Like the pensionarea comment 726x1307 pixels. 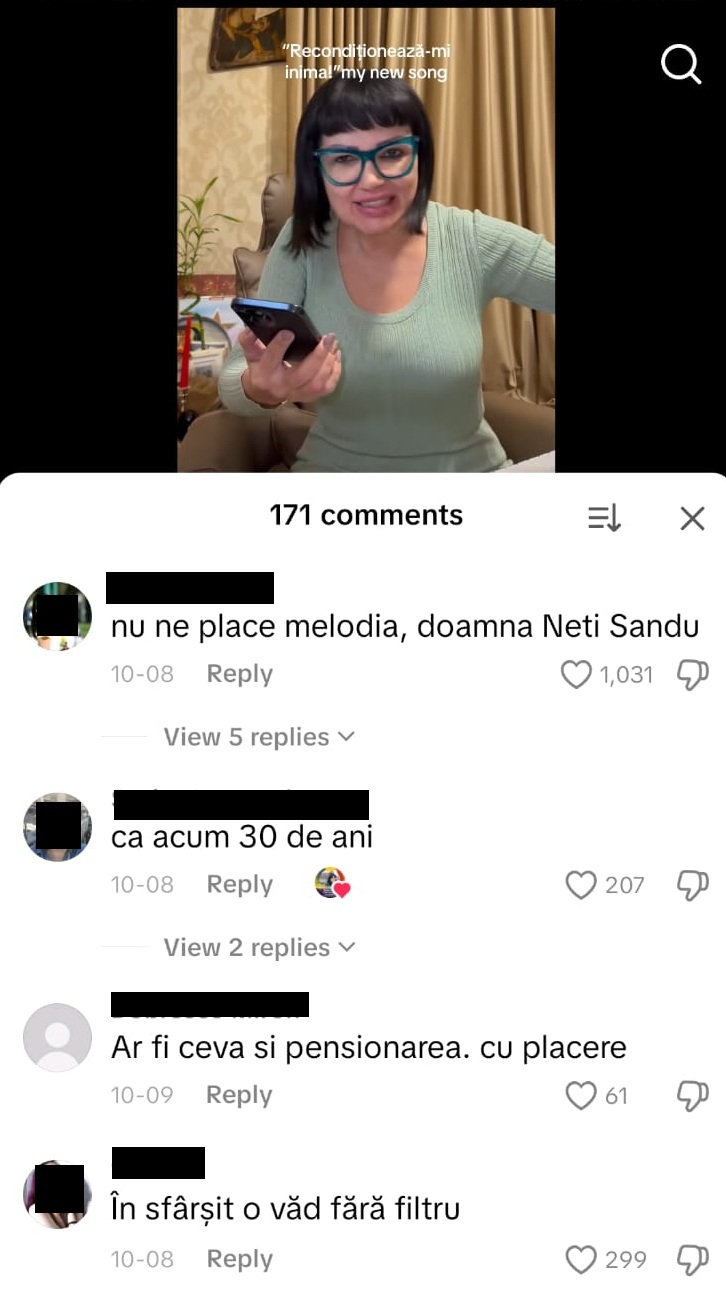pos(581,1095)
